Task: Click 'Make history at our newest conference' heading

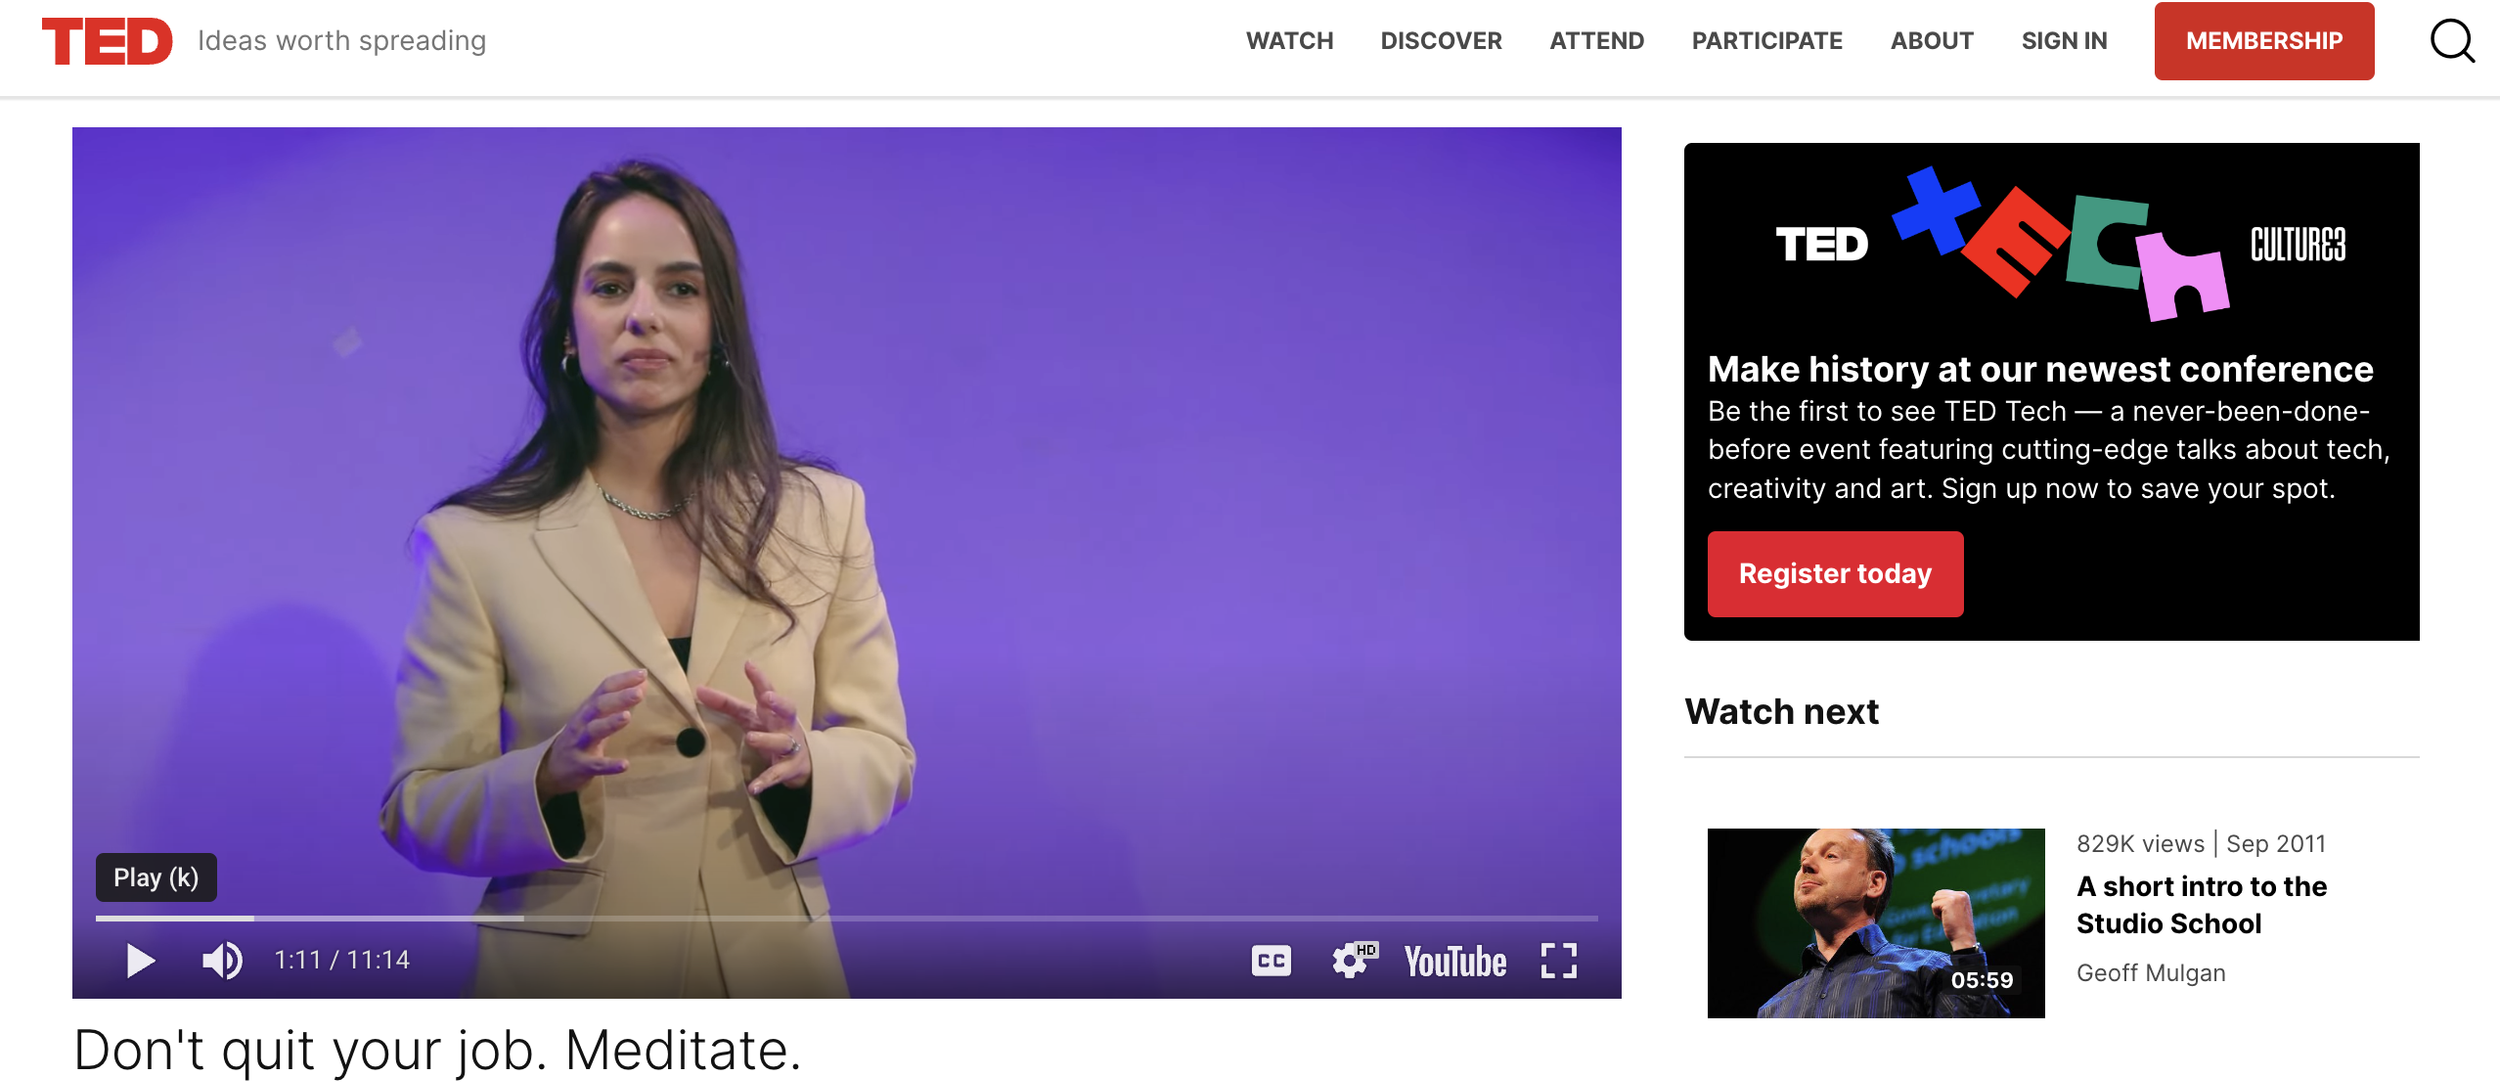Action: [2040, 369]
